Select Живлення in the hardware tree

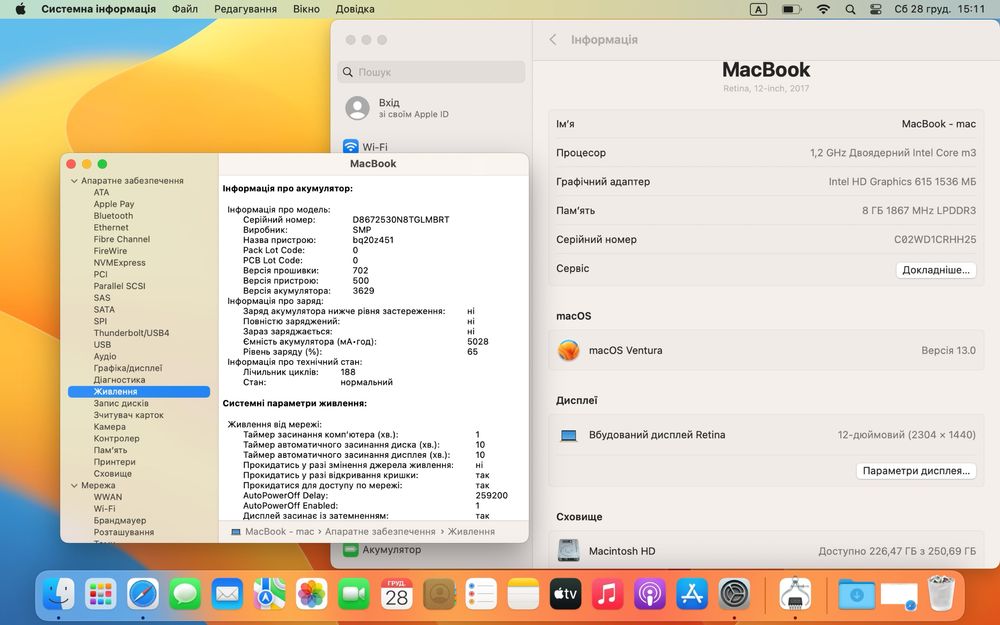click(x=139, y=392)
